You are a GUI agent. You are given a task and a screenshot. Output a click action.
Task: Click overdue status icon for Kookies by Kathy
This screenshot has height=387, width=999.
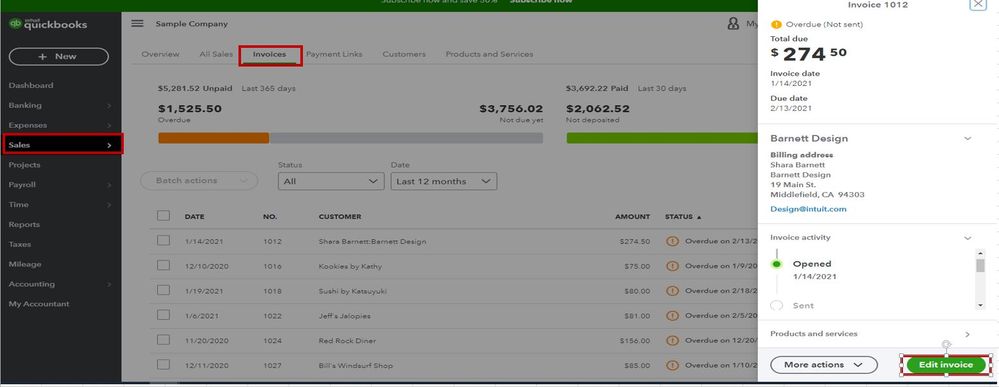tap(672, 267)
